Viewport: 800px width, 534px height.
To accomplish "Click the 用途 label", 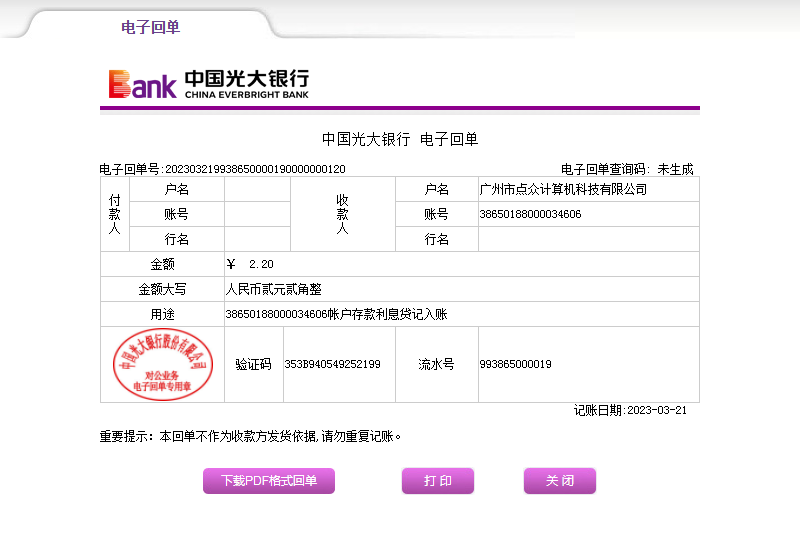I will [x=162, y=314].
